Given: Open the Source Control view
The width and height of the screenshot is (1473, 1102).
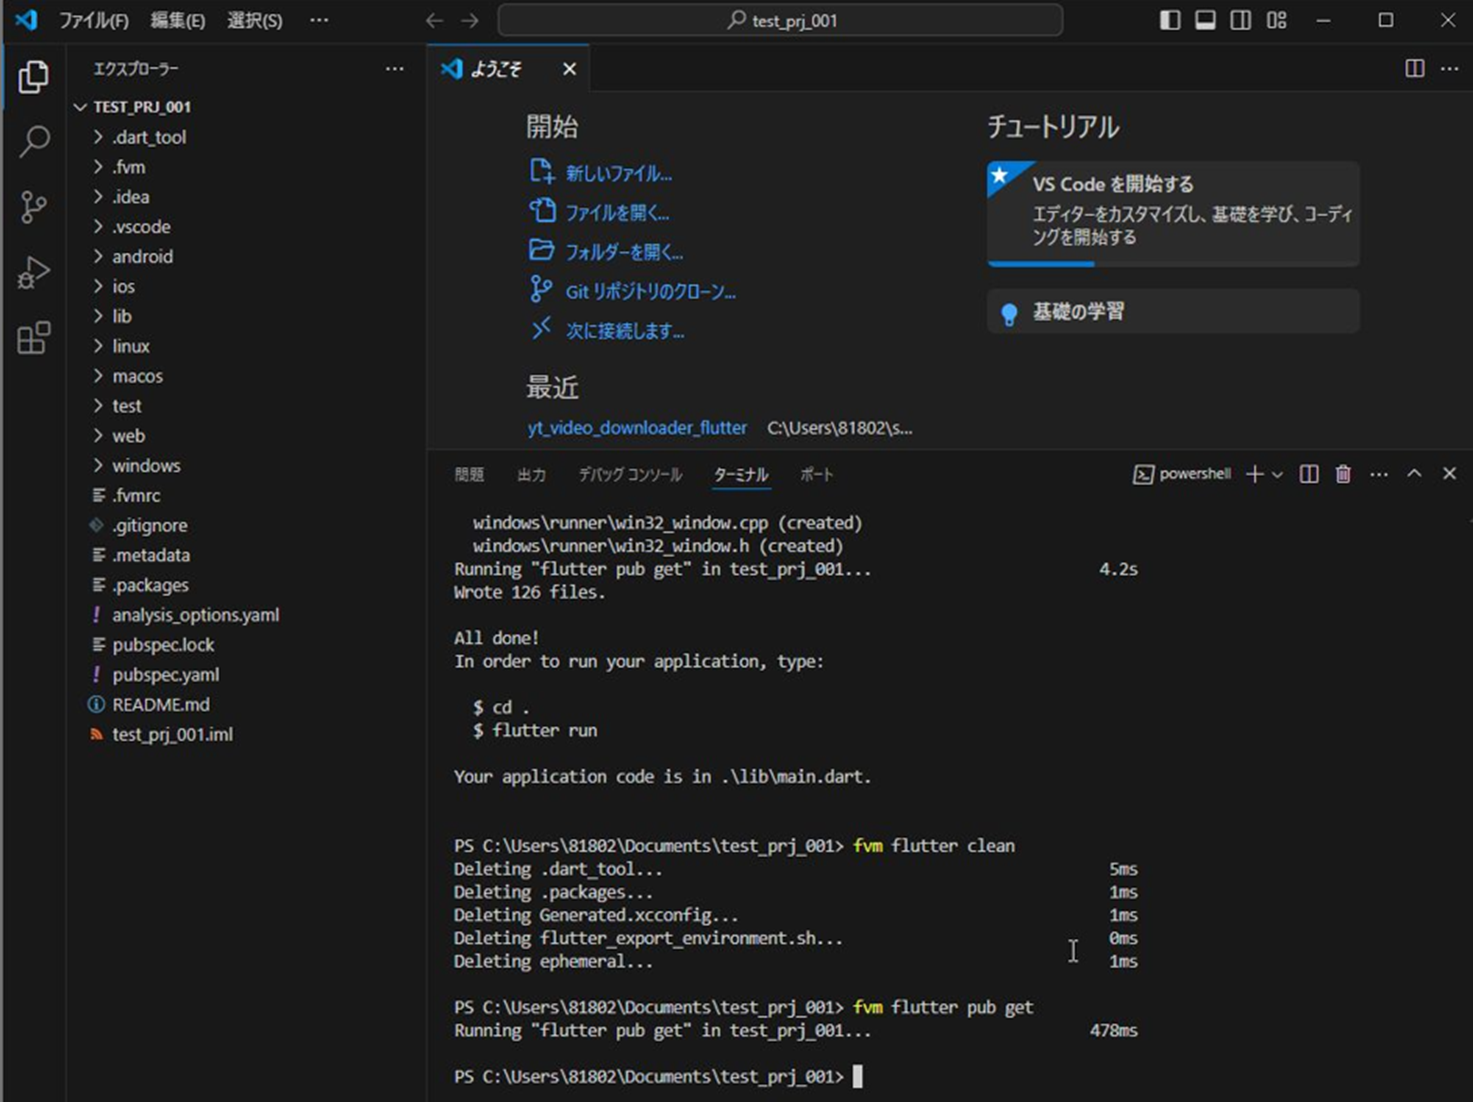Looking at the screenshot, I should click(x=34, y=207).
